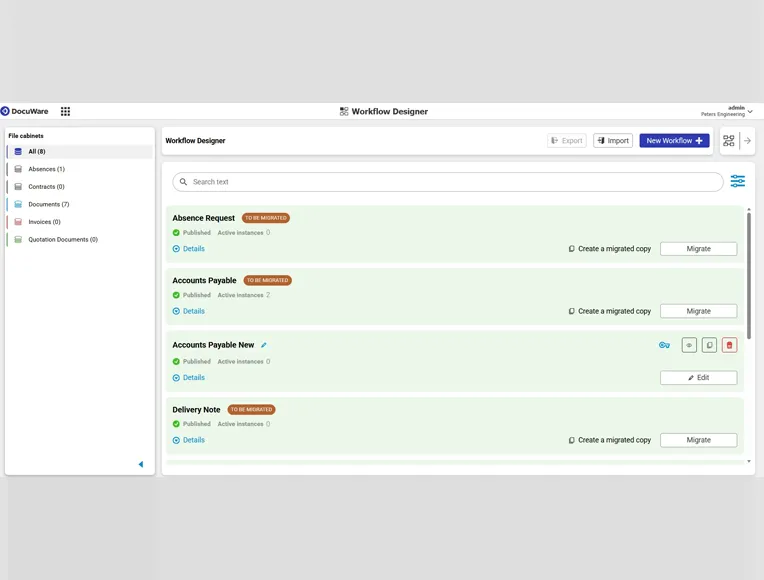Click the Search text field

447,182
